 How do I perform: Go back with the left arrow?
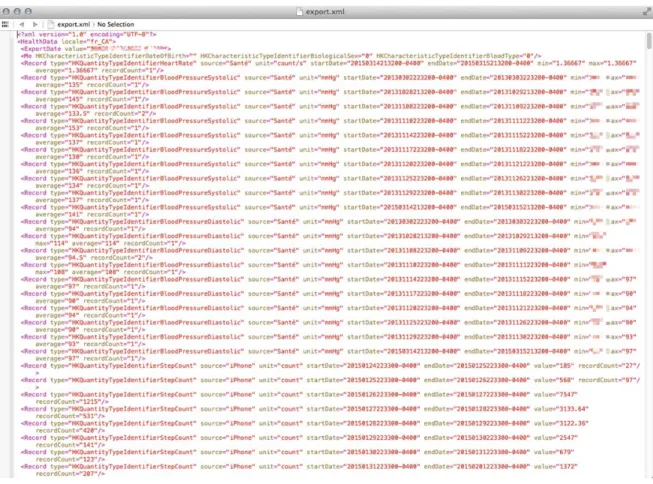pos(21,24)
